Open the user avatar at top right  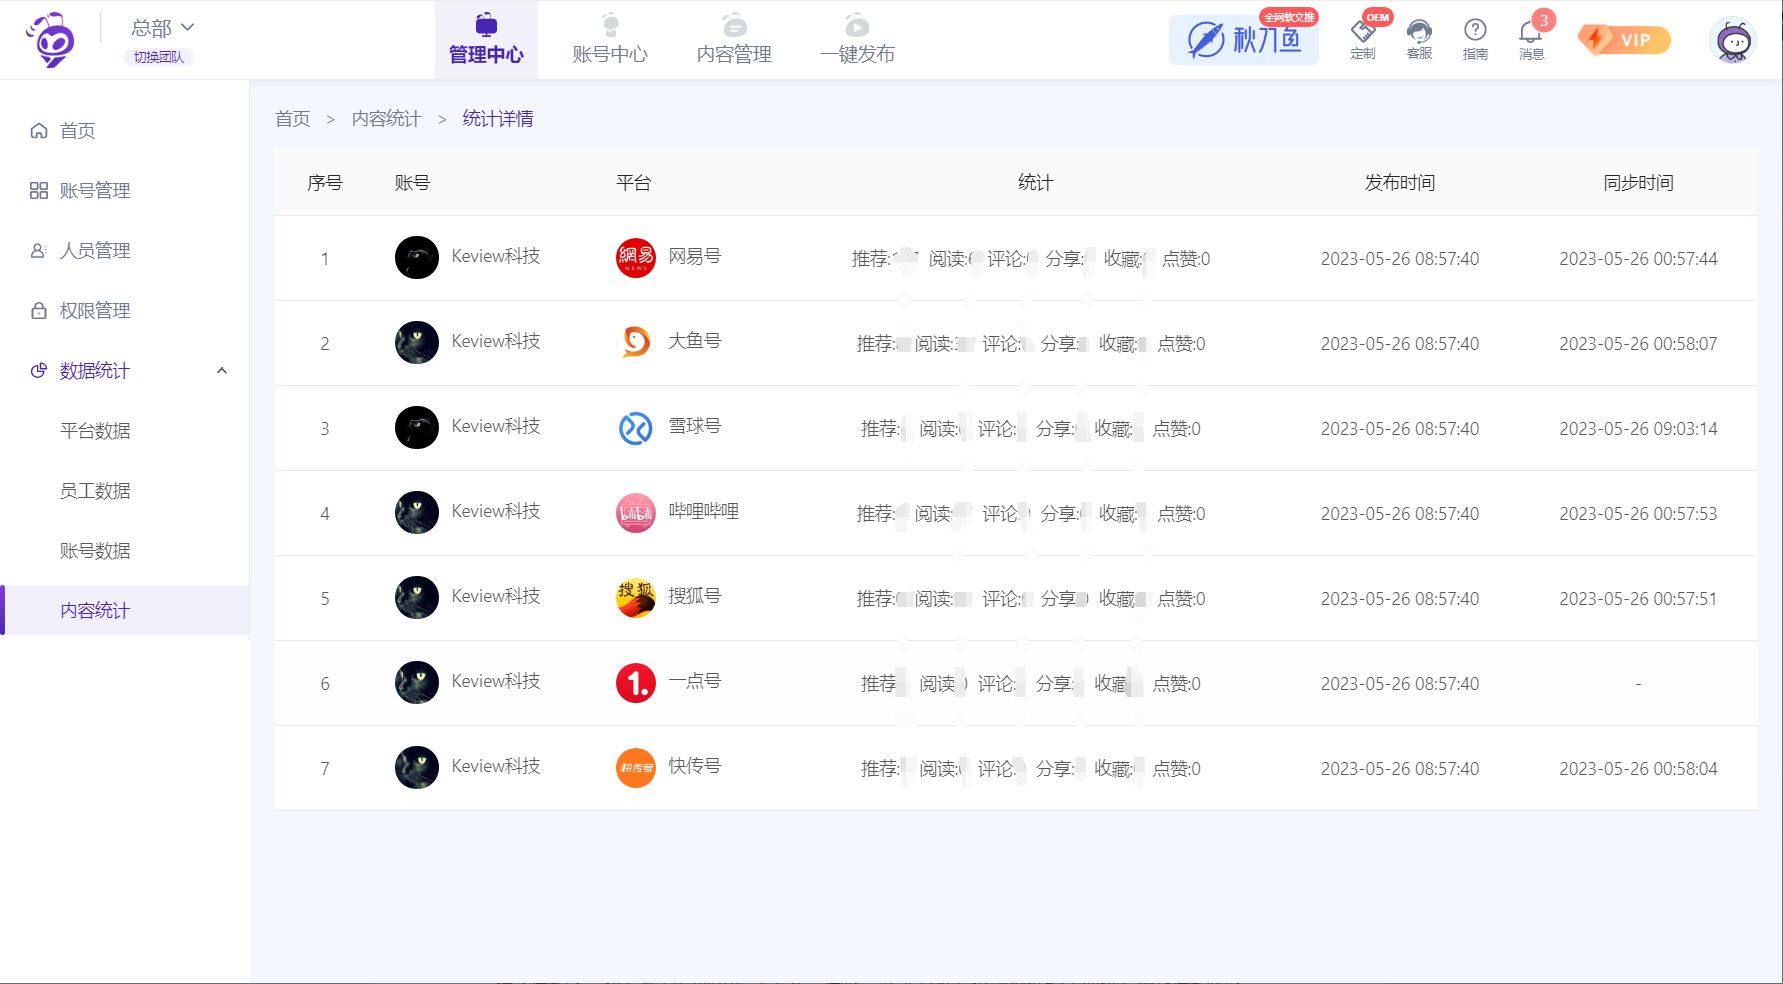tap(1734, 42)
